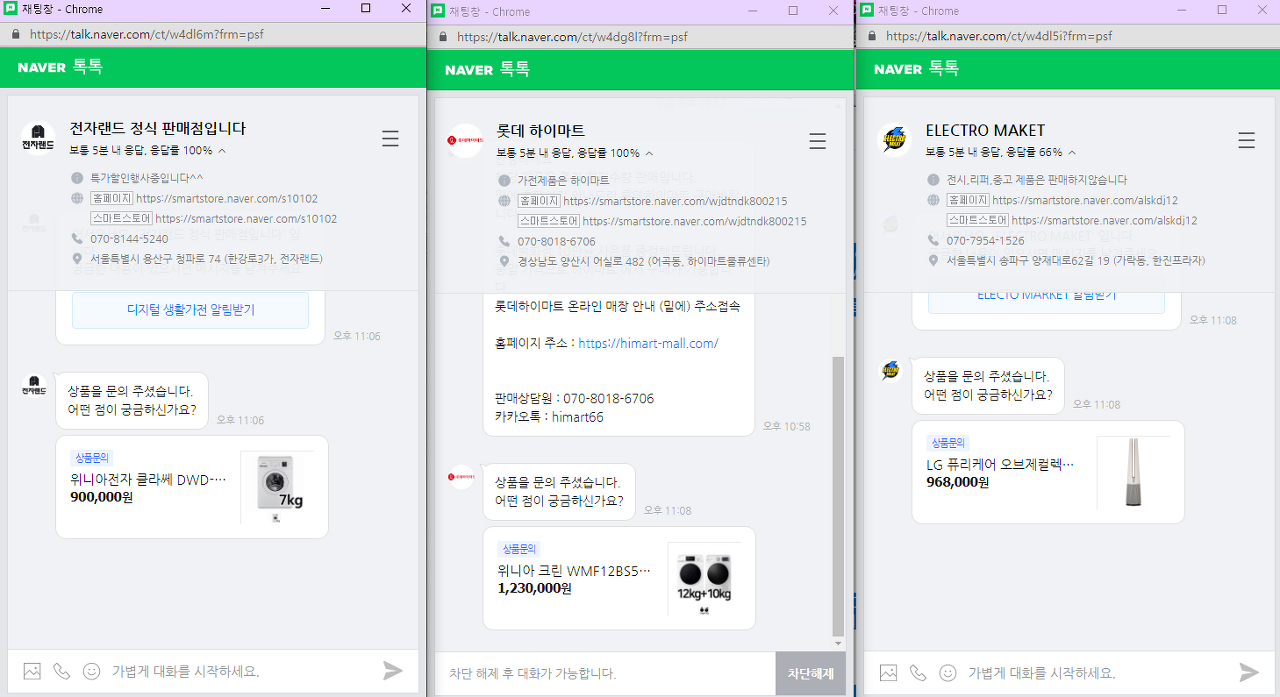Click the 하이마트 chat vertical scrollbar
This screenshot has height=697, width=1280.
[838, 495]
